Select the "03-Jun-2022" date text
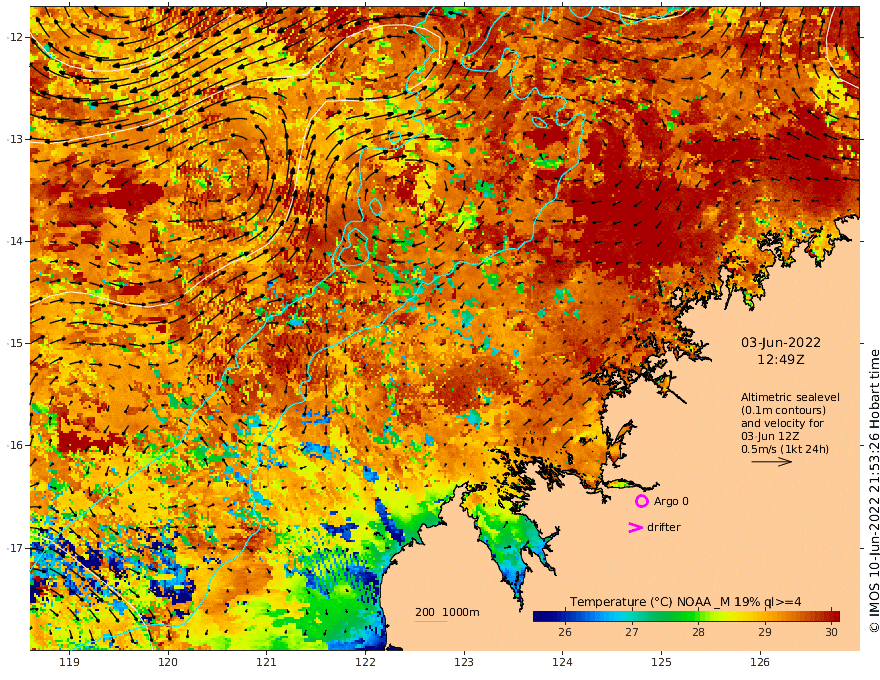The height and width of the screenshot is (680, 880). pos(781,342)
